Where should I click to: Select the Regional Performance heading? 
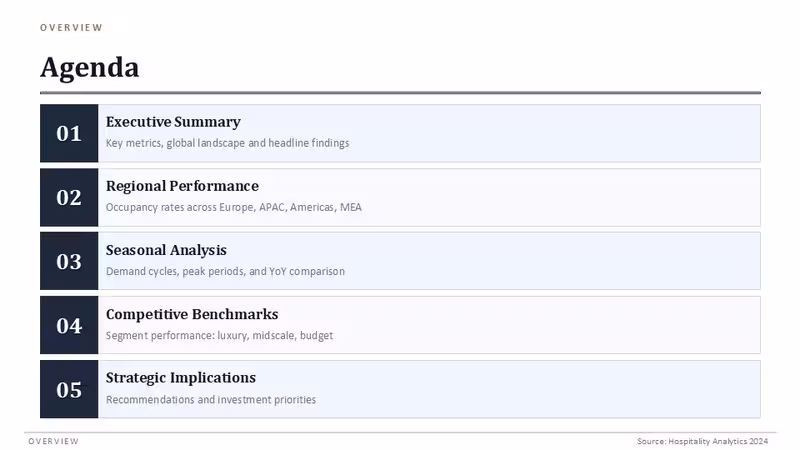[182, 186]
